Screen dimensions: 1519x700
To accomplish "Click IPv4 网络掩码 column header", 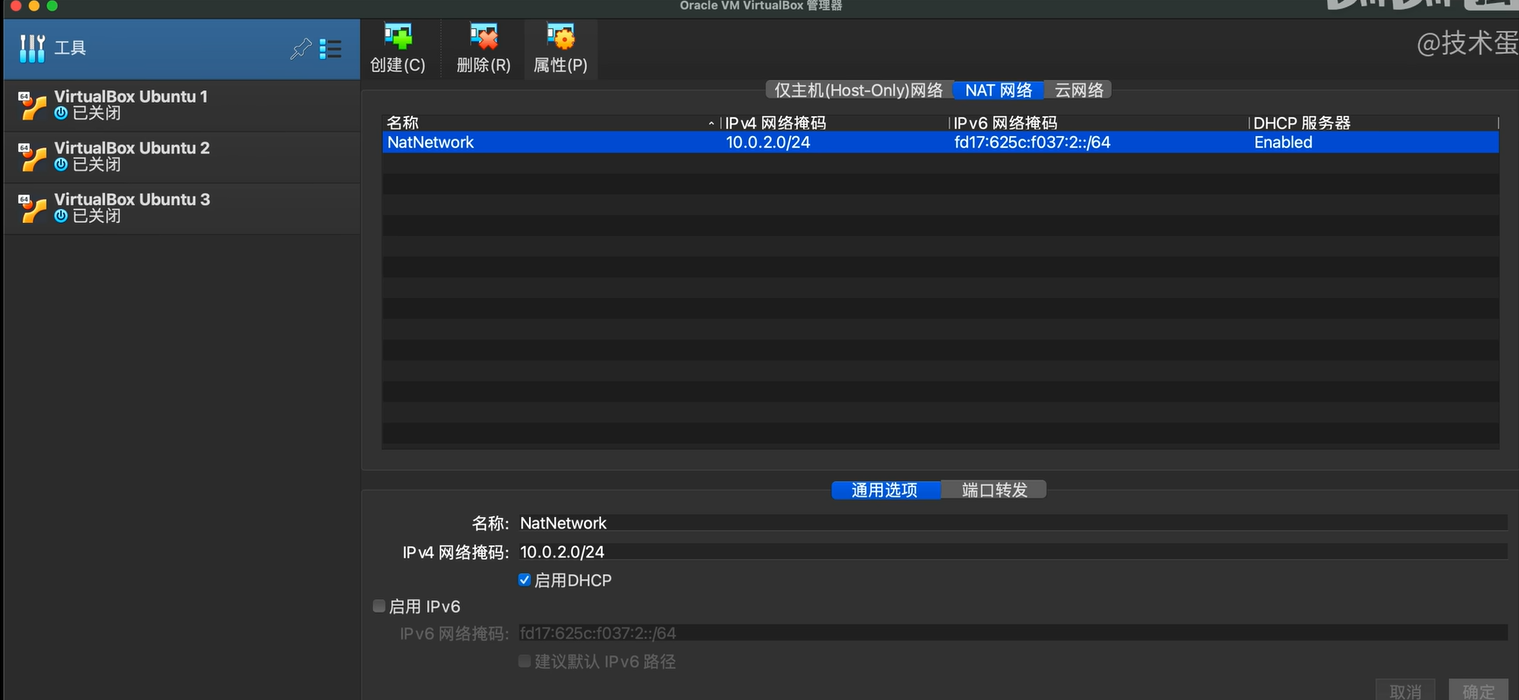I will (835, 123).
